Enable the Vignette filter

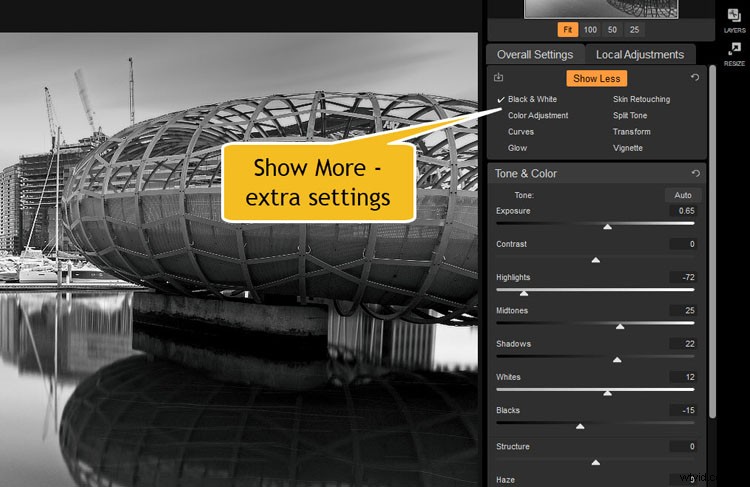(628, 148)
